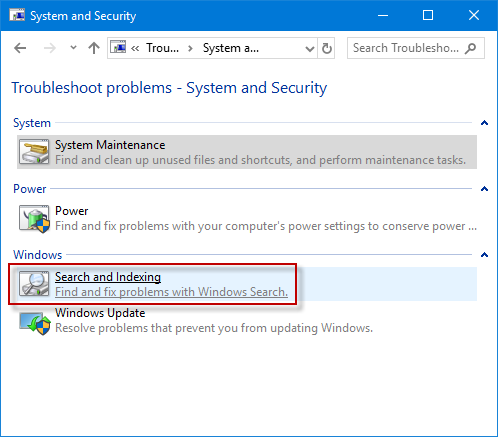Click the "Find and clean up unused files" description
This screenshot has width=498, height=437.
point(260,160)
